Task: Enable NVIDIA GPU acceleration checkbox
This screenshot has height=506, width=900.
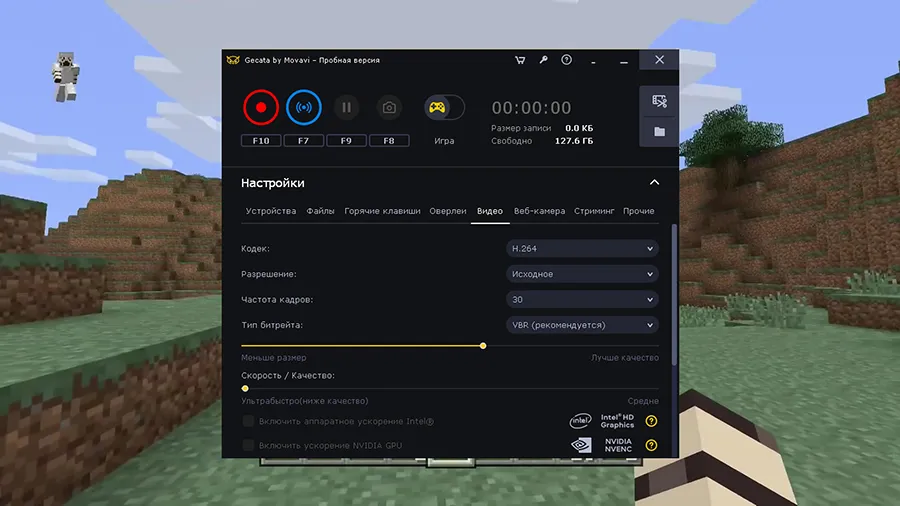Action: pos(248,445)
